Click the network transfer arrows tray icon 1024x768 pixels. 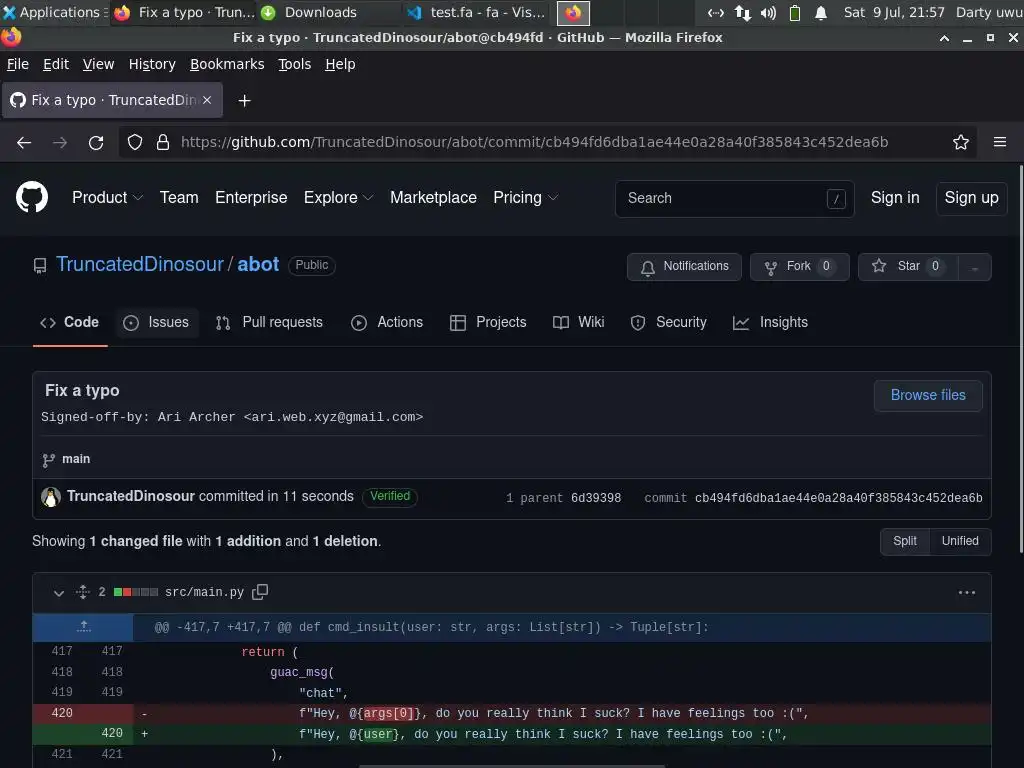coord(743,12)
